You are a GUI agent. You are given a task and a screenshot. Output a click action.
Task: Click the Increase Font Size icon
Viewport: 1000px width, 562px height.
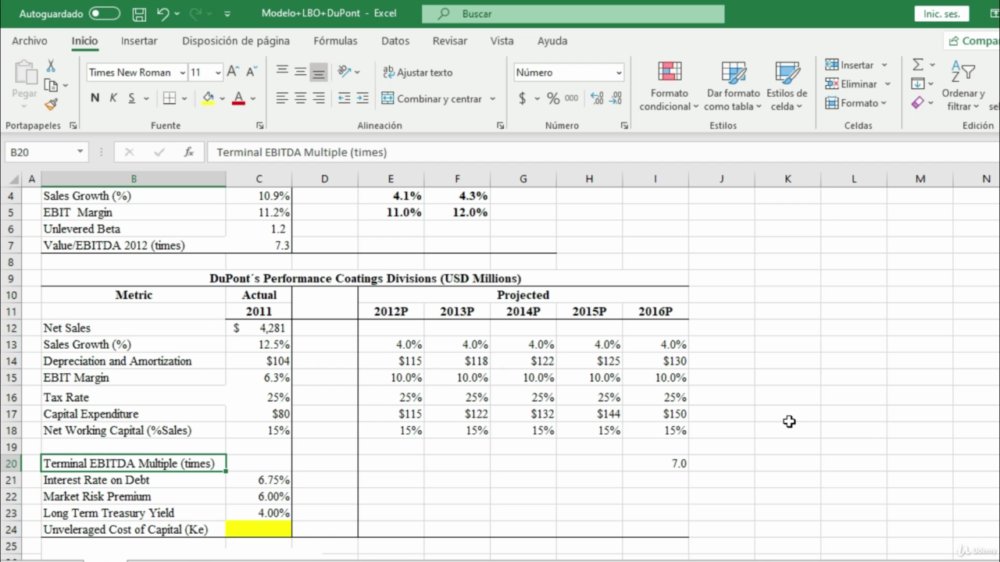[233, 72]
